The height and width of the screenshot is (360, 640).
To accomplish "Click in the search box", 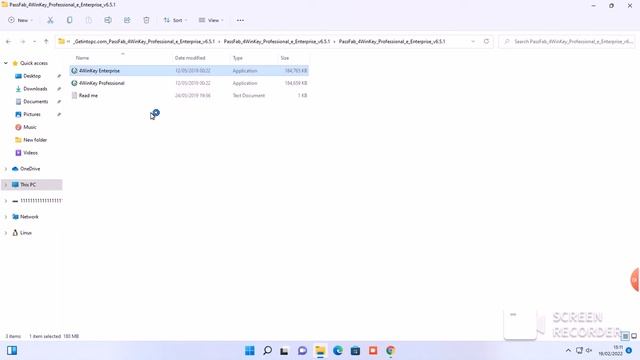I will (x=567, y=41).
